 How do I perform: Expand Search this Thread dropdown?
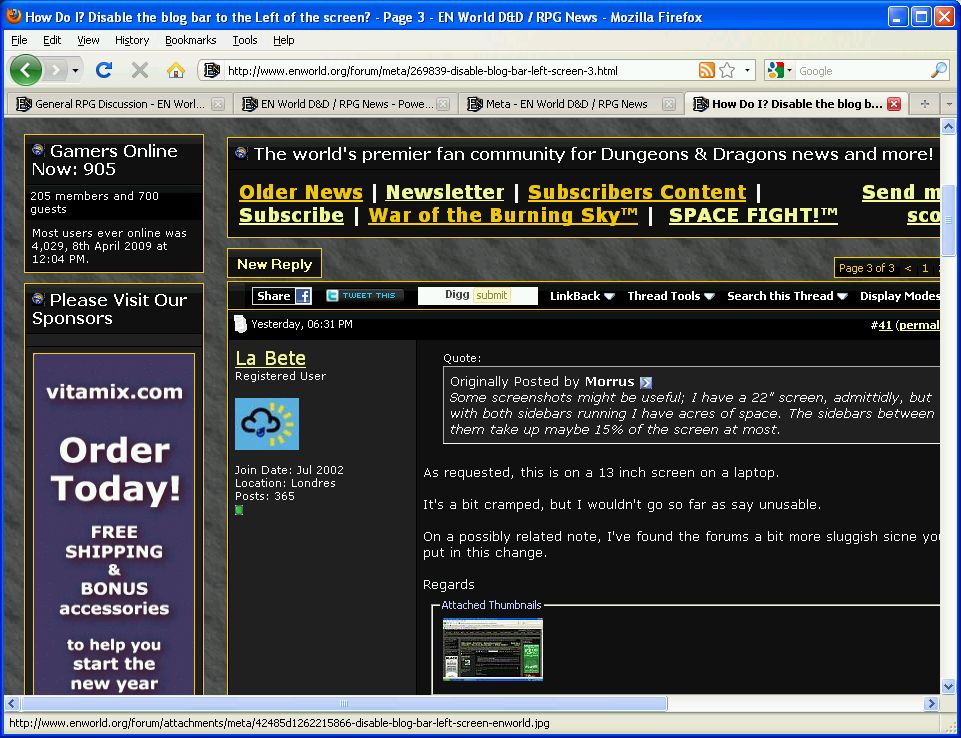(786, 296)
